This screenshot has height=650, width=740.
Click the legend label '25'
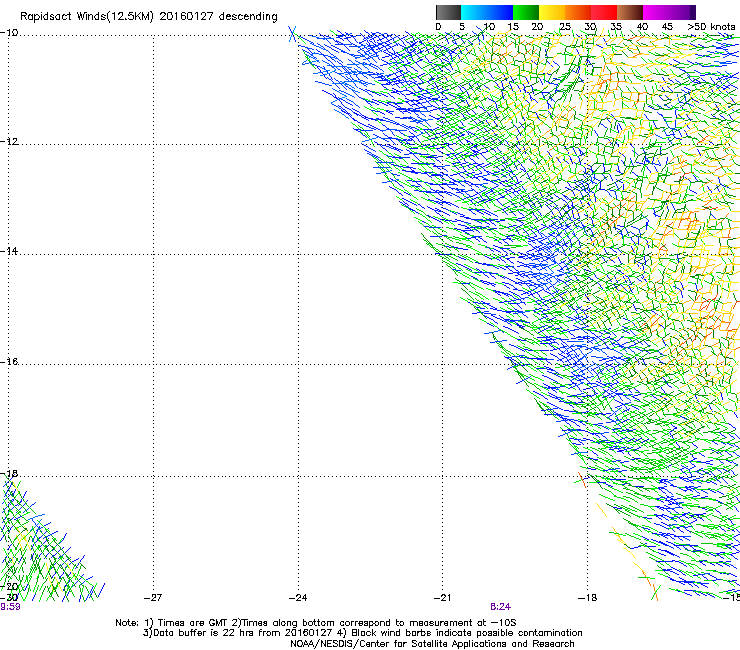[565, 27]
